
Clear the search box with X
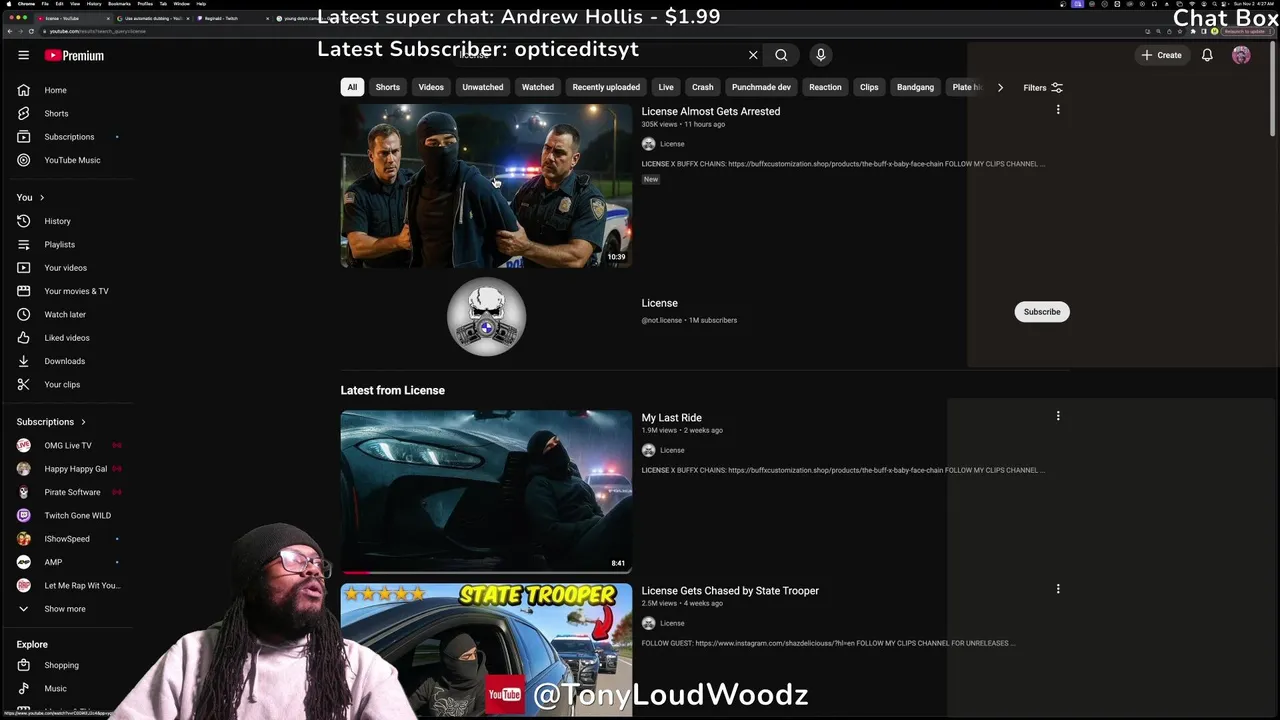[x=753, y=55]
